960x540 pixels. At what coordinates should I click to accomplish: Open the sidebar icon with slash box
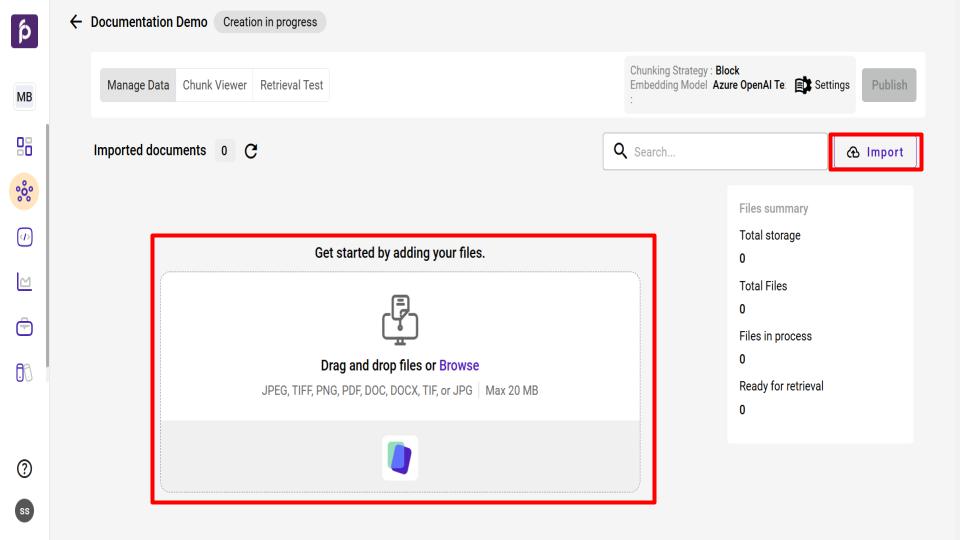[24, 236]
